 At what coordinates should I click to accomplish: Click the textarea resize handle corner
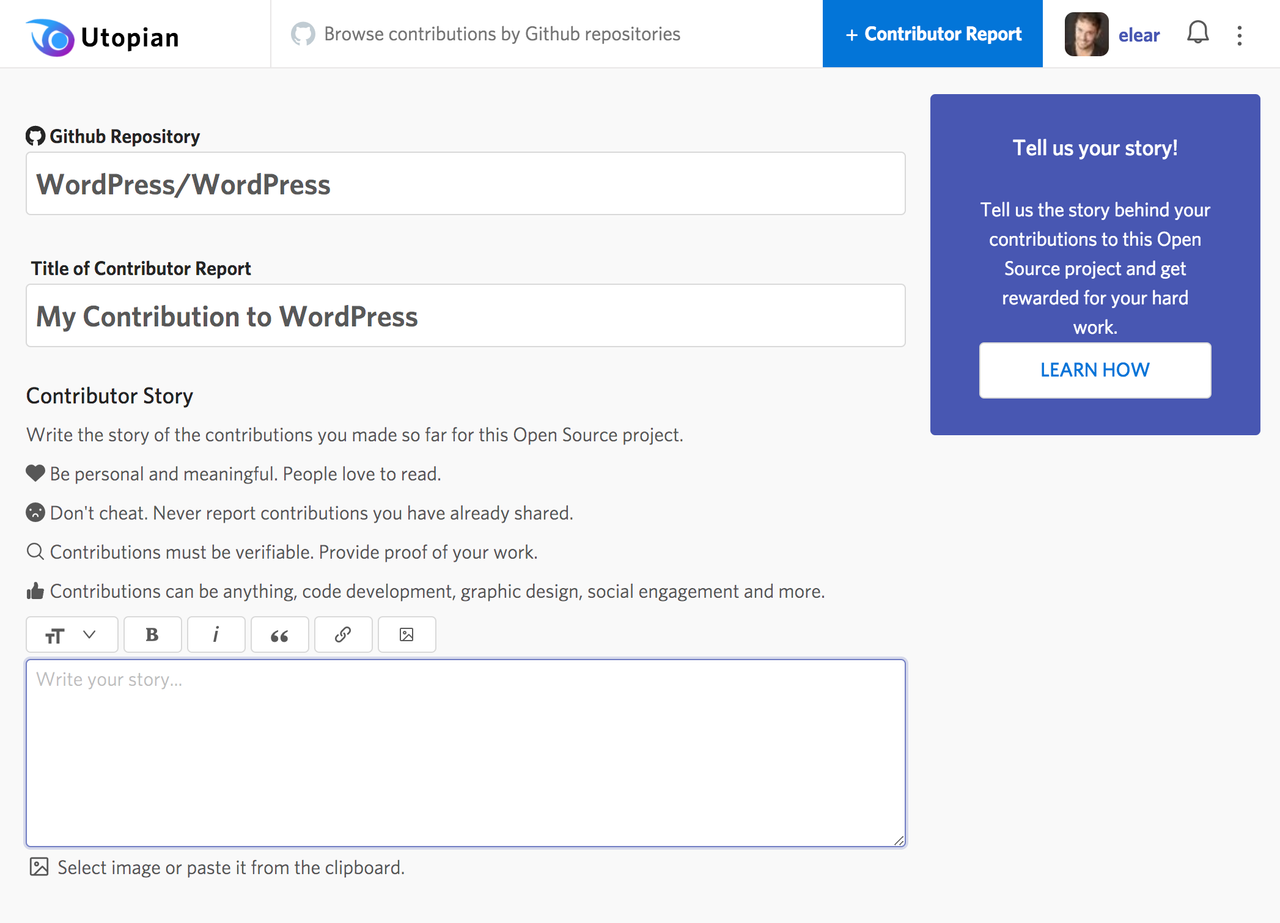point(899,840)
